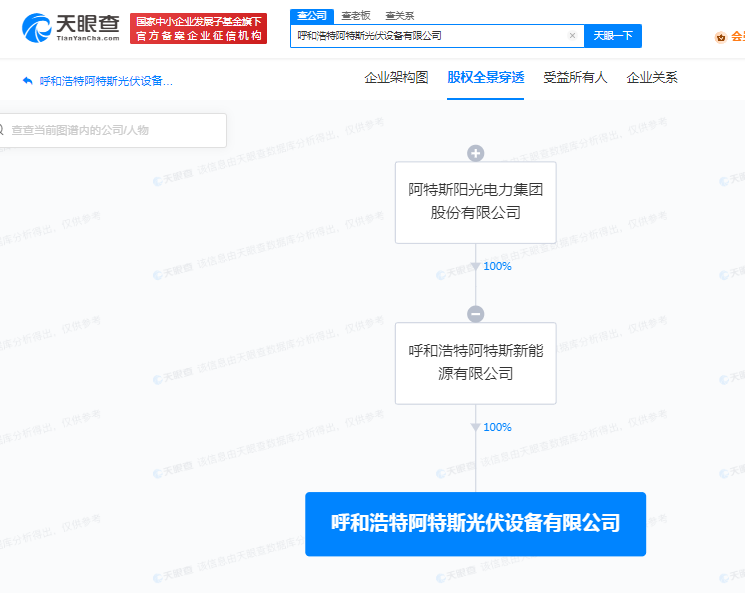This screenshot has height=593, width=745.
Task: Switch to the 查关系 search tab
Action: coord(399,15)
